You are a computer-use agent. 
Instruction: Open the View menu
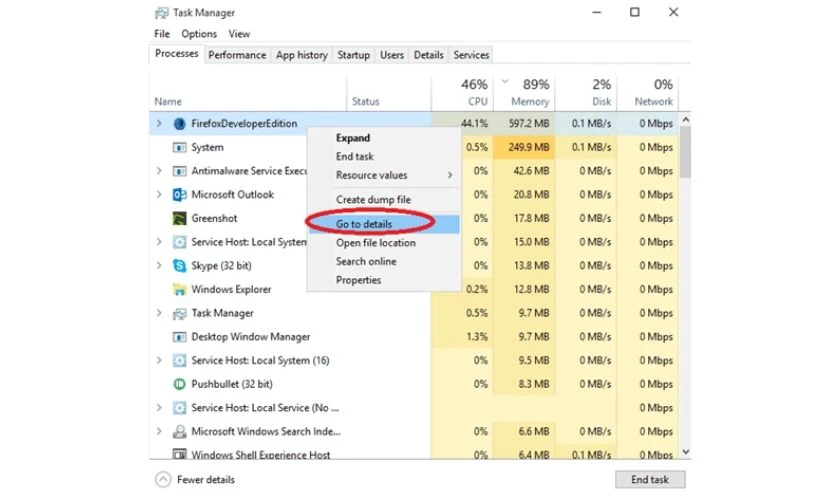[239, 34]
